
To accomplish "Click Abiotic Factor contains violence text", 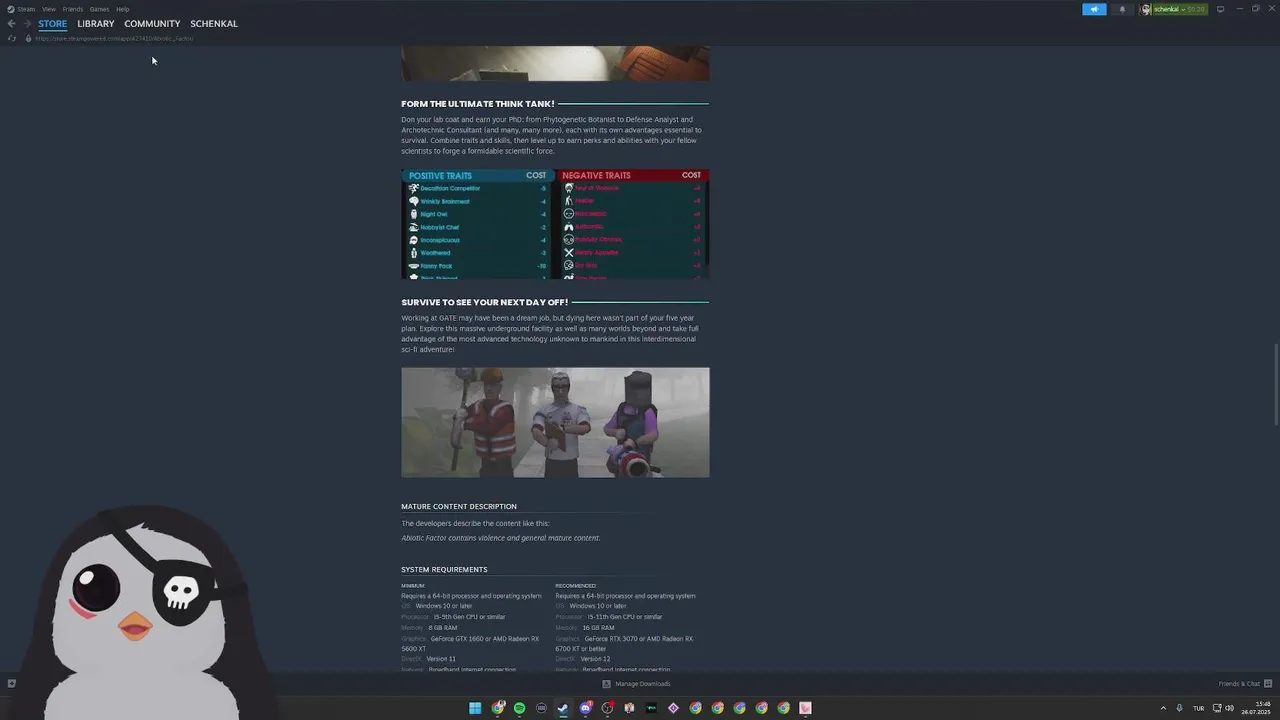I will [x=501, y=538].
